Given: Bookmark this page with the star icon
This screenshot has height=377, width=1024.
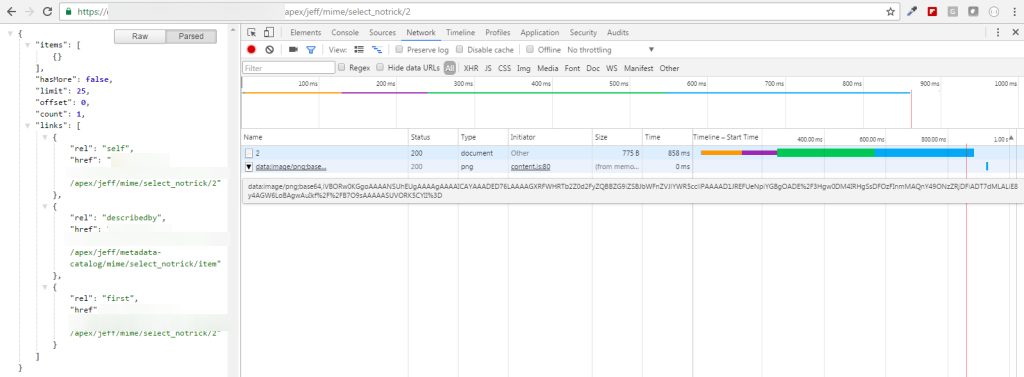Looking at the screenshot, I should click(890, 12).
